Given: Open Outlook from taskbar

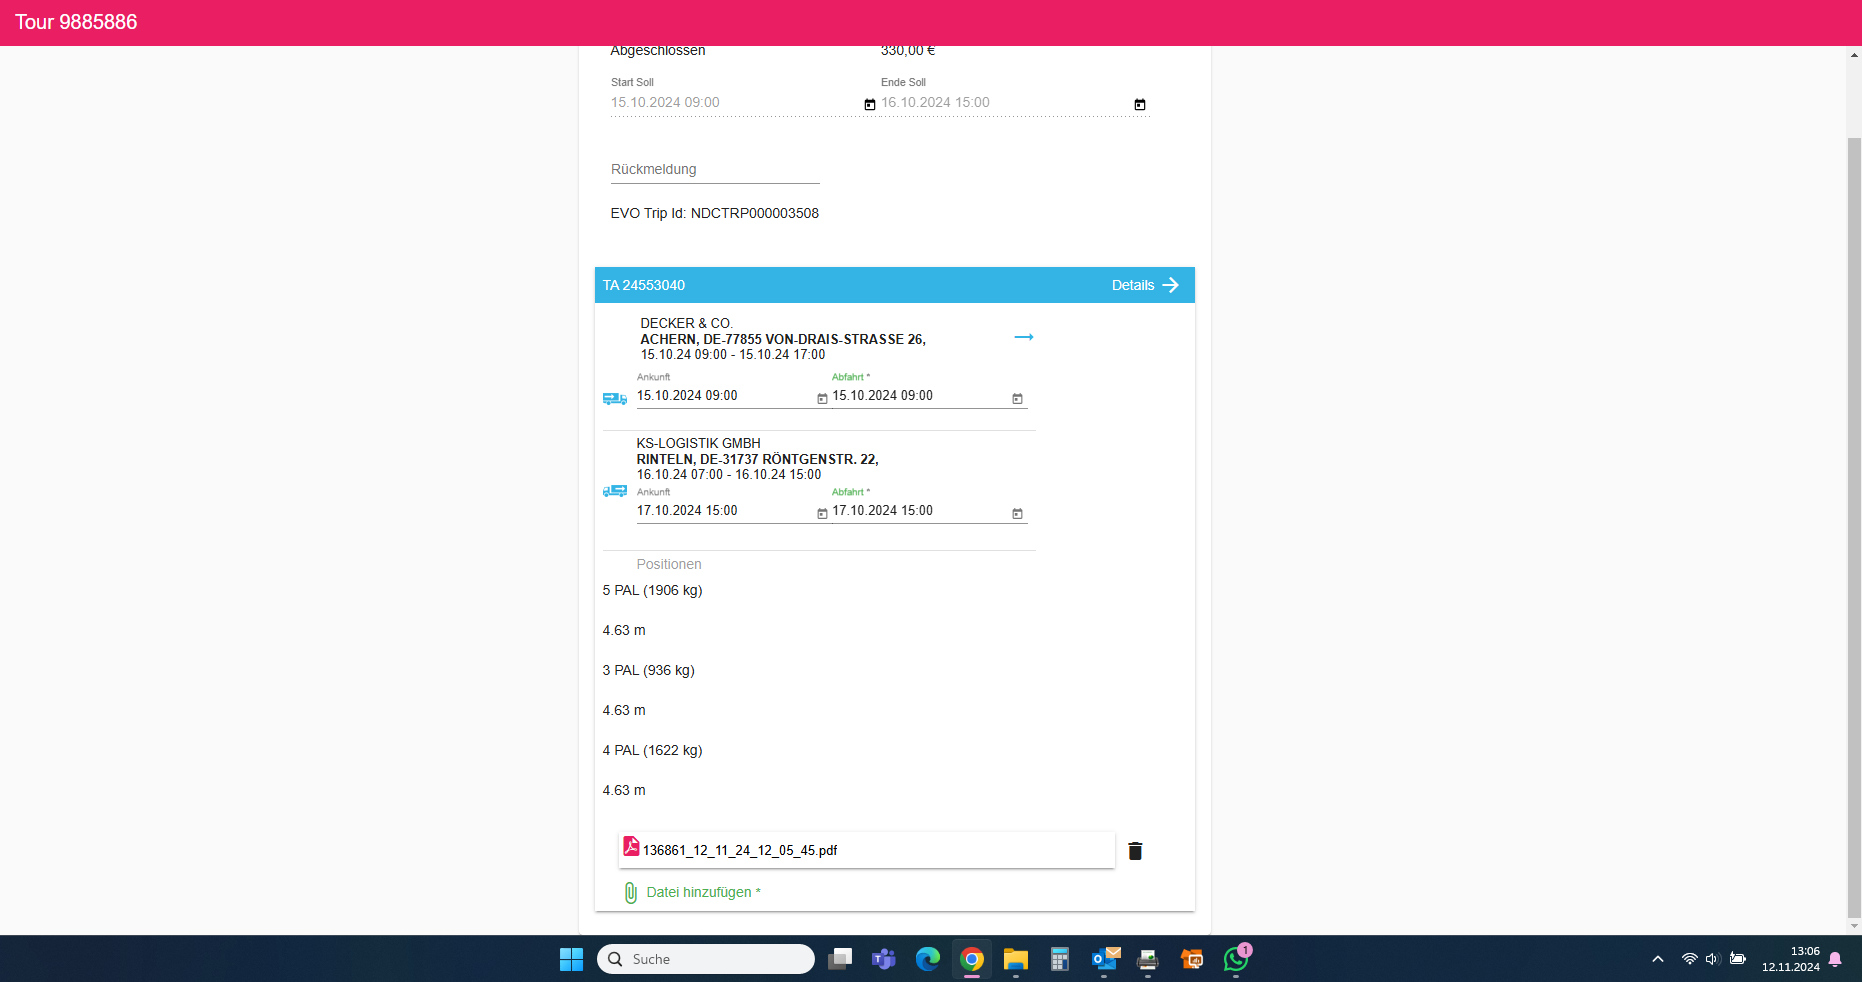Looking at the screenshot, I should [1104, 959].
